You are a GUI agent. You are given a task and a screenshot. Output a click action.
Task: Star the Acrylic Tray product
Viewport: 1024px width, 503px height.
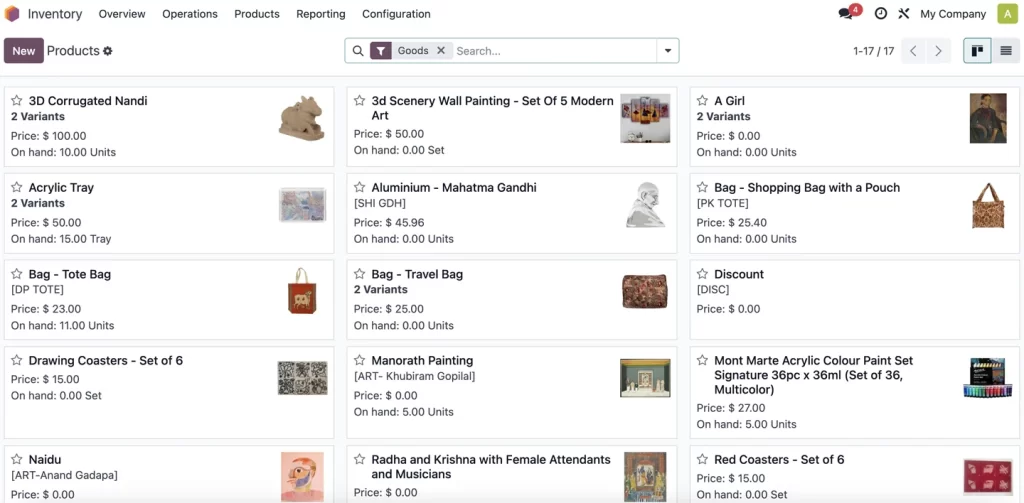pos(17,188)
